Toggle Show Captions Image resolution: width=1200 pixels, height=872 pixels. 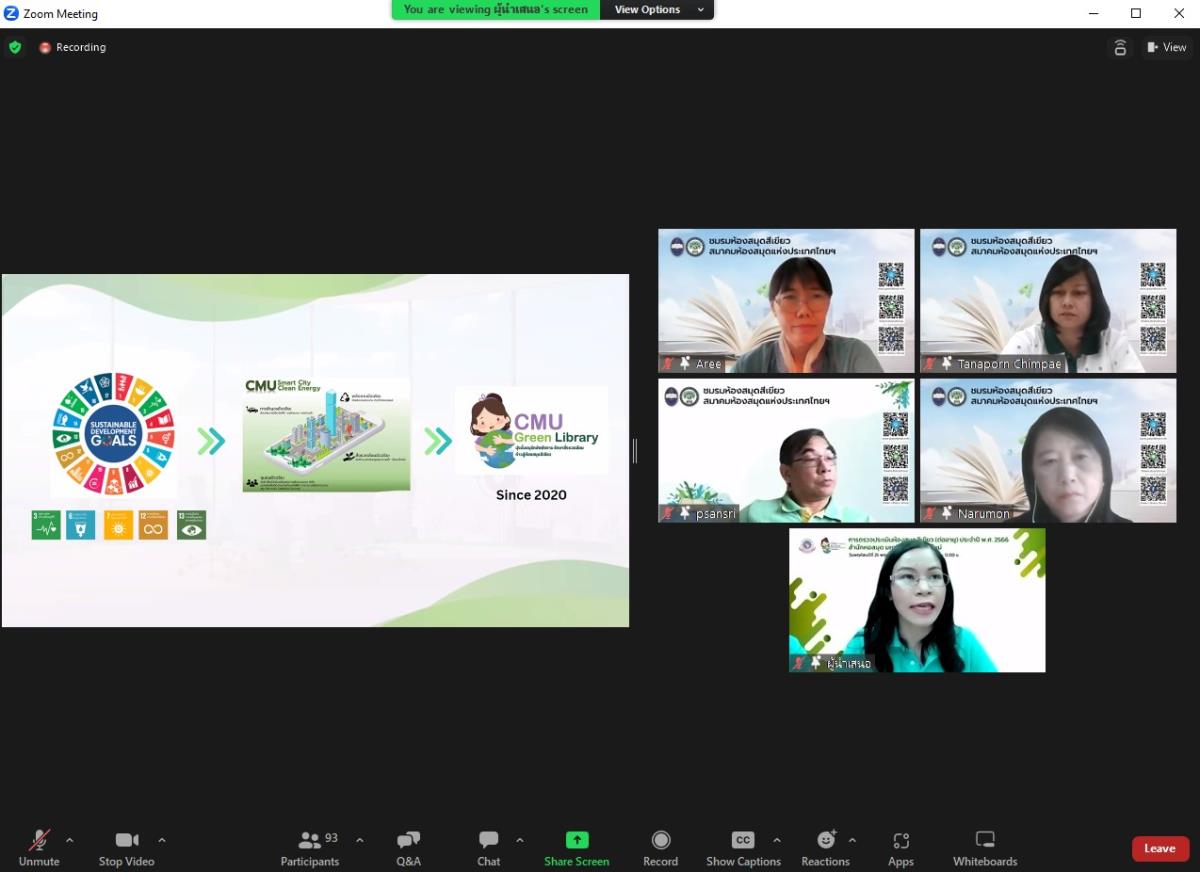coord(743,848)
